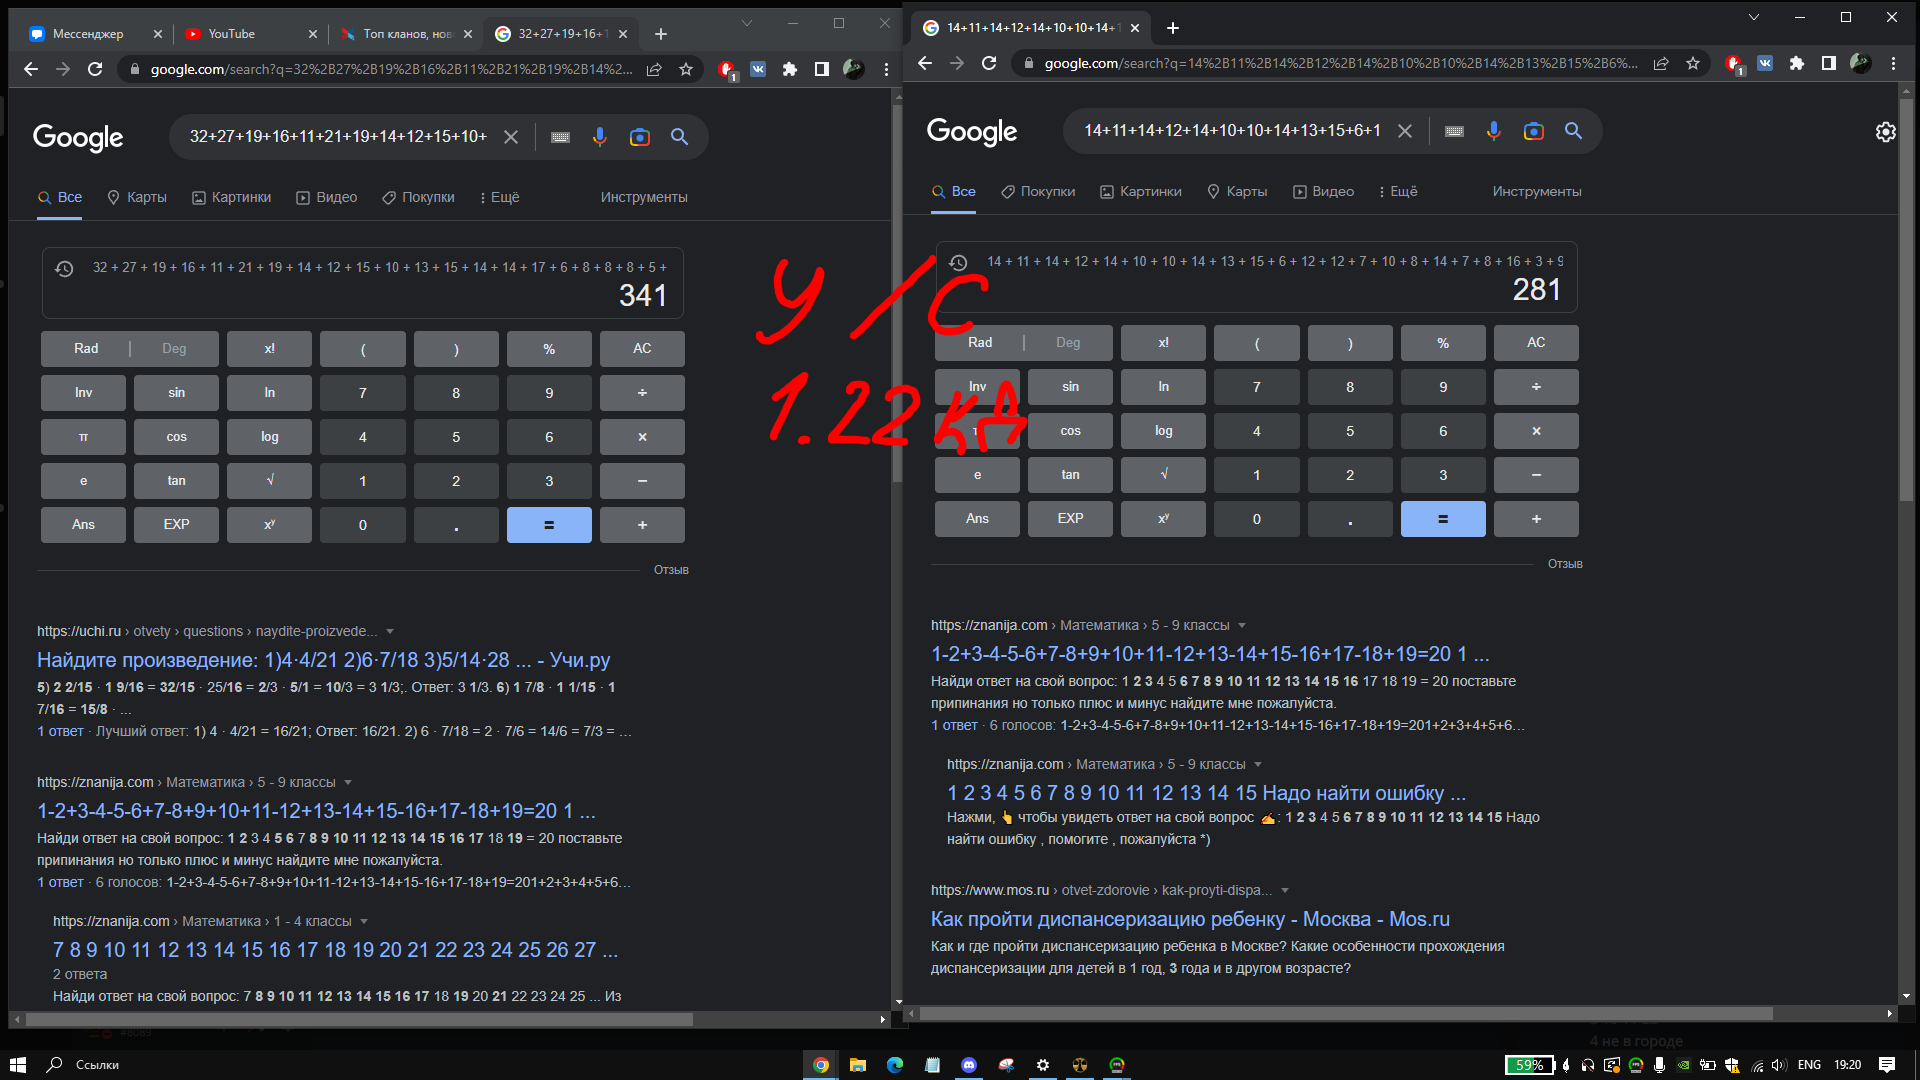1920x1080 pixels.
Task: Click camera image search in right window
Action: pos(1533,131)
